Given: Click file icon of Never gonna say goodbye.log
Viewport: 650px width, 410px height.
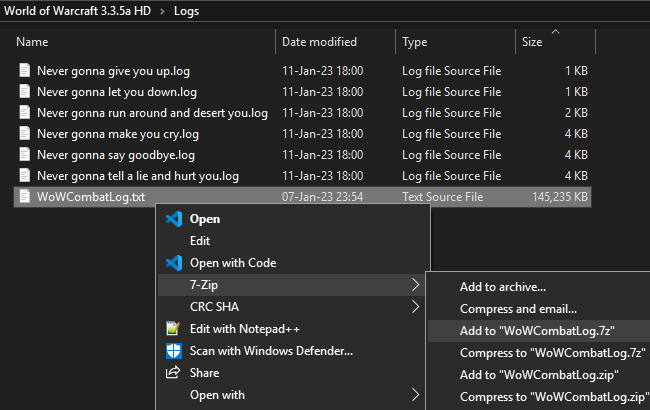Looking at the screenshot, I should [x=25, y=155].
